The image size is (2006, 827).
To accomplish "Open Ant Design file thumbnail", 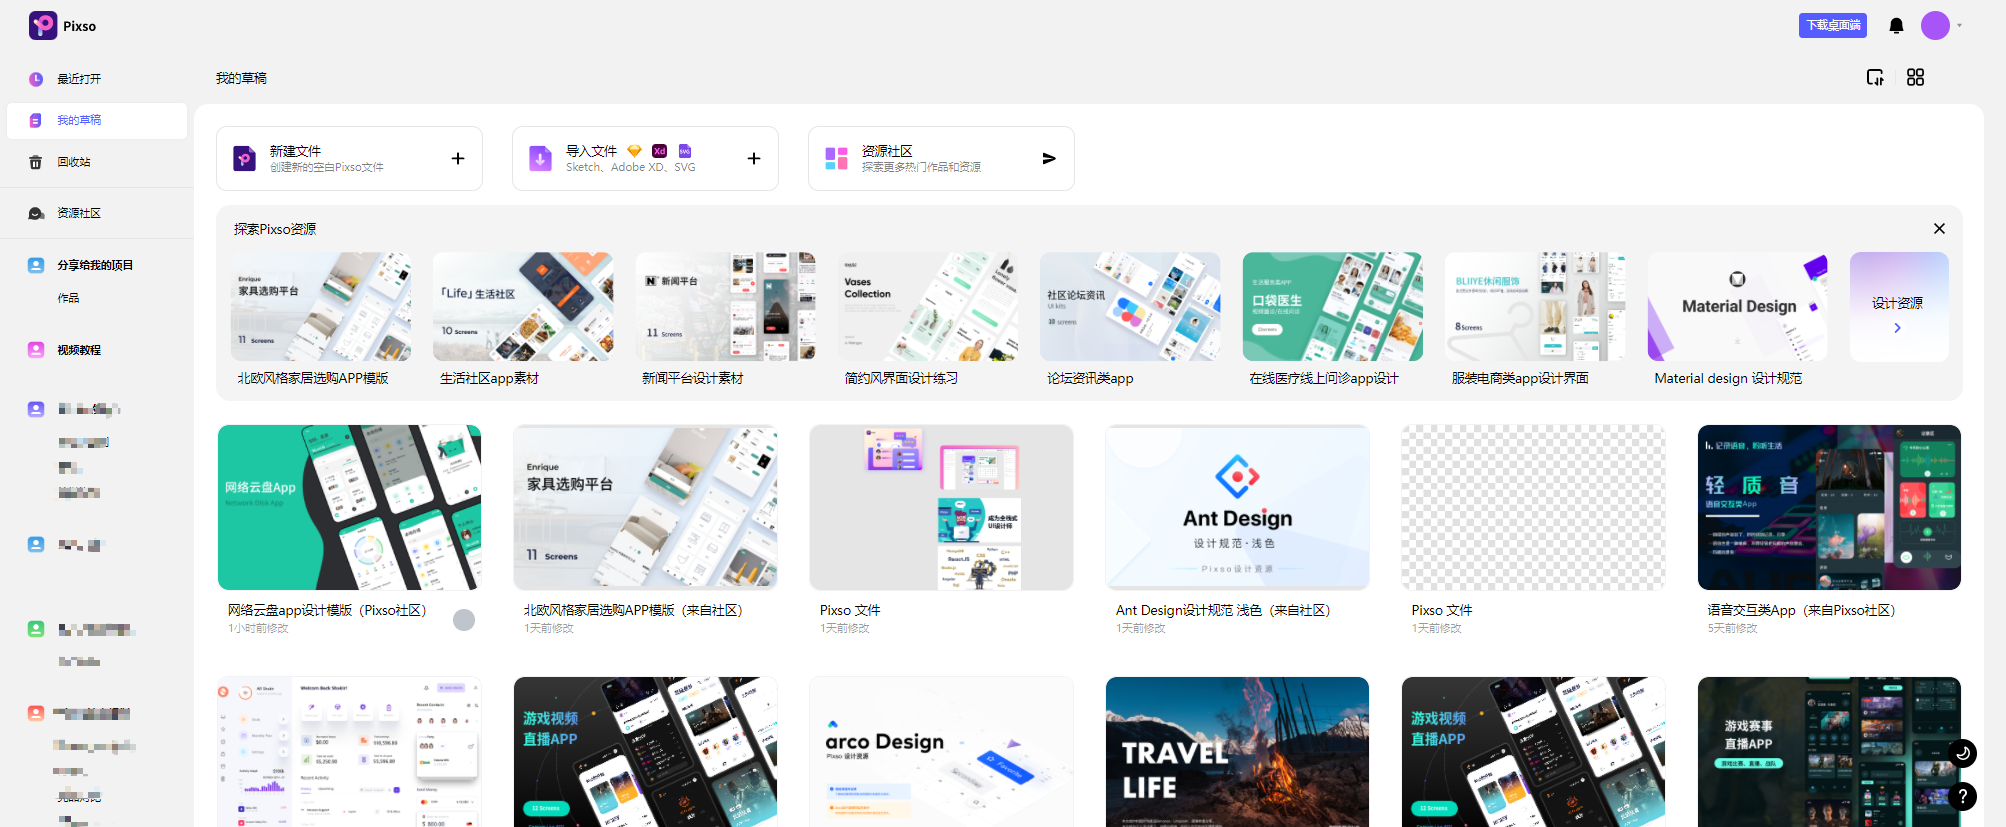I will click(x=1237, y=507).
